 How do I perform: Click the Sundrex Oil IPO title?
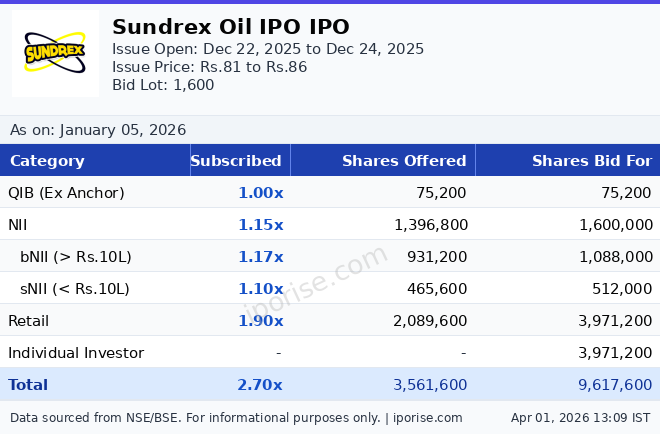[230, 27]
